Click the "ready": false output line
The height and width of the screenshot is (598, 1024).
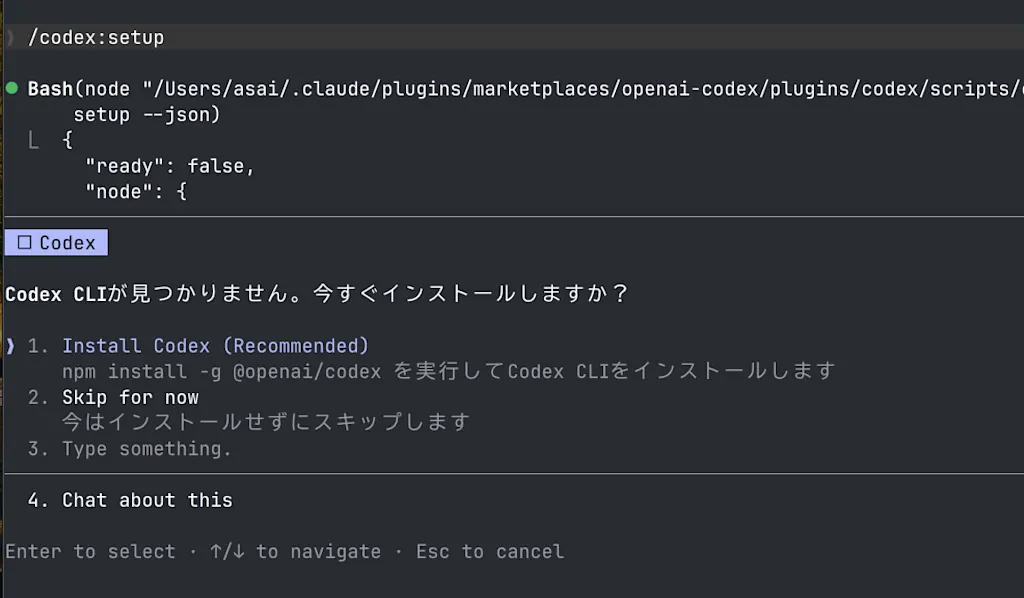(x=170, y=166)
